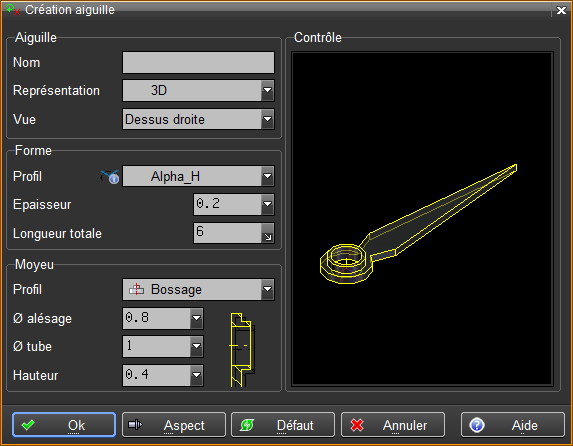573x446 pixels.
Task: Click the Aspect button icon
Action: click(x=135, y=424)
